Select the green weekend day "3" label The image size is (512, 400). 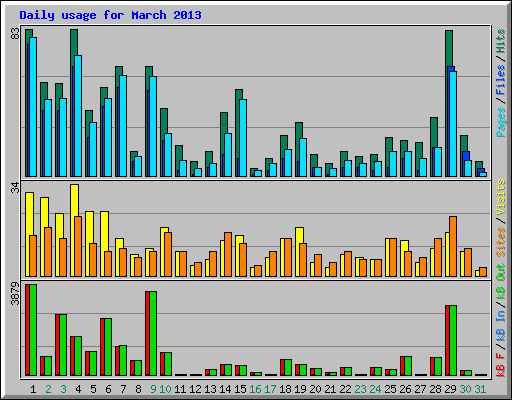(x=63, y=389)
